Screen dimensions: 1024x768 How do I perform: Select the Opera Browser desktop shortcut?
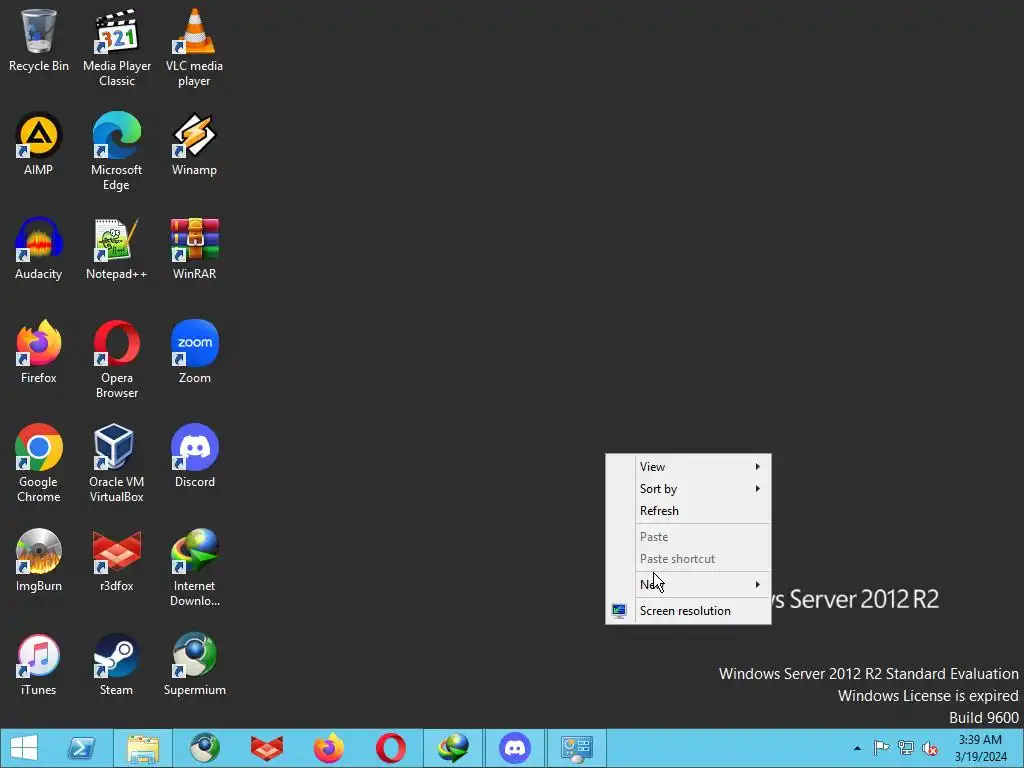click(116, 359)
